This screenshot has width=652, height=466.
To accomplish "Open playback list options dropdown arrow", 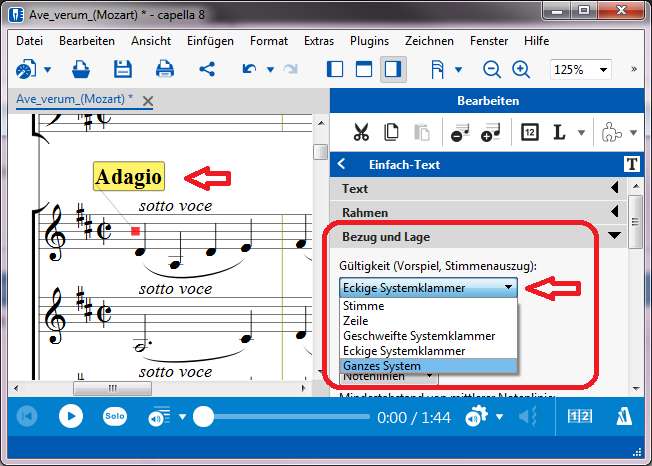I will tap(183, 417).
